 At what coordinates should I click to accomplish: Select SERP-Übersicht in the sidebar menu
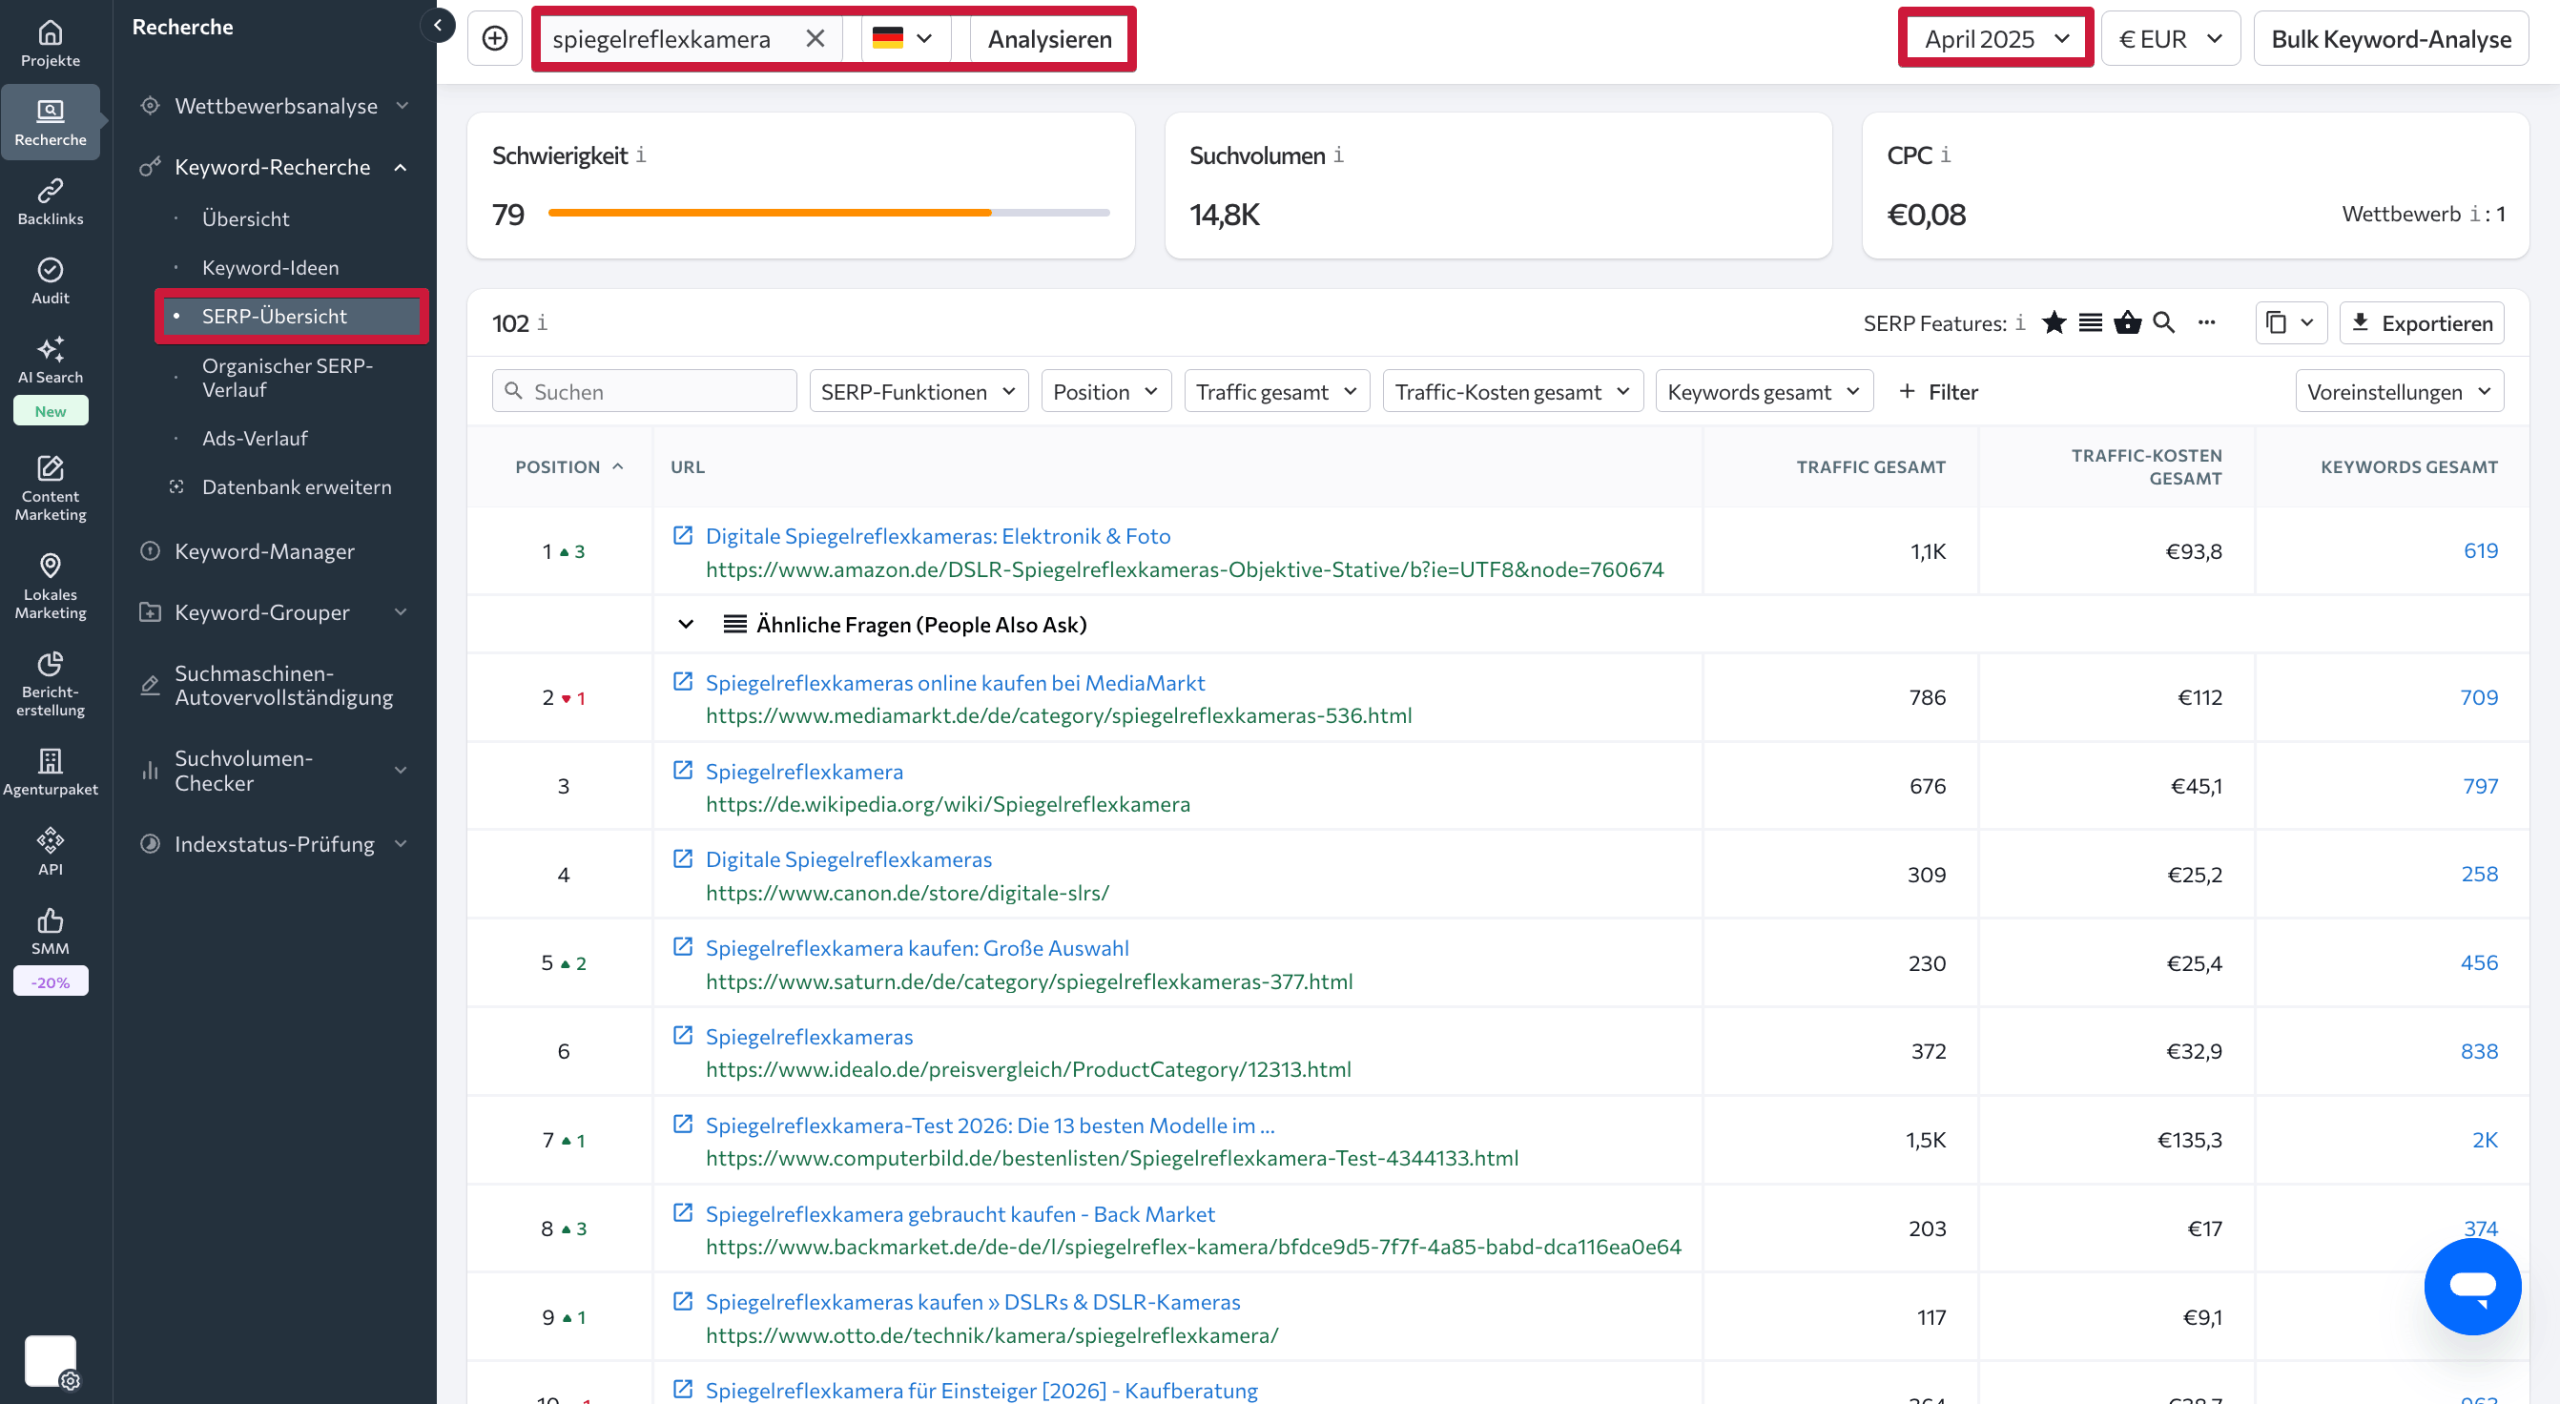pyautogui.click(x=274, y=315)
